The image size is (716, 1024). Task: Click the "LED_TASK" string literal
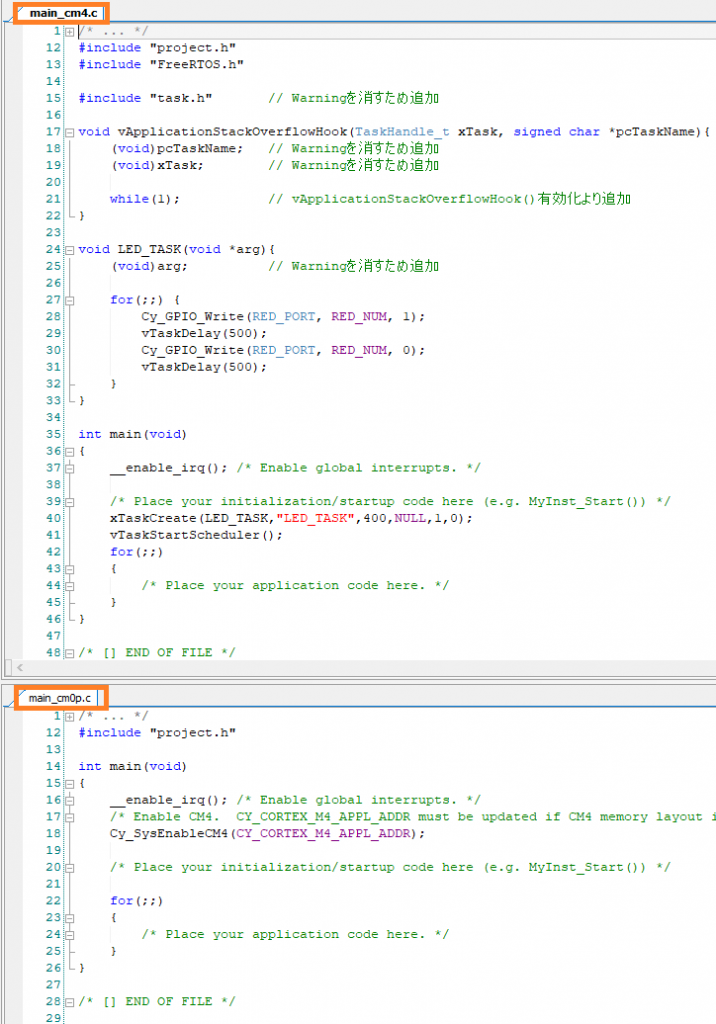[x=313, y=518]
